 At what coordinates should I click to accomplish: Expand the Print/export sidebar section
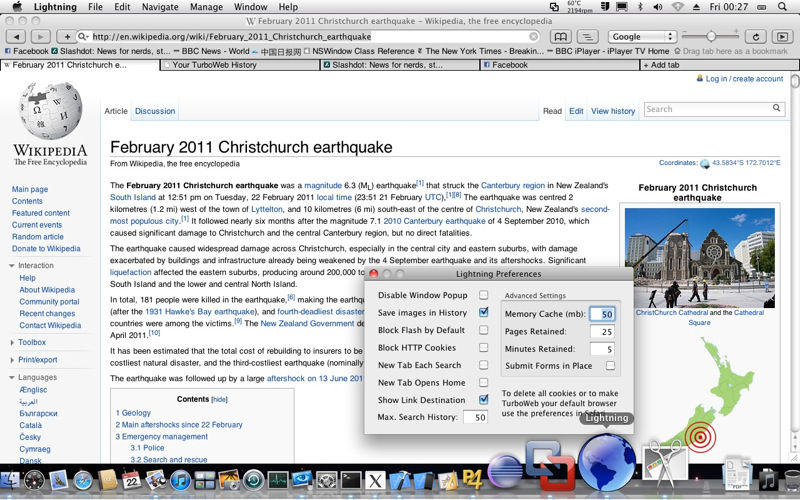[x=12, y=360]
